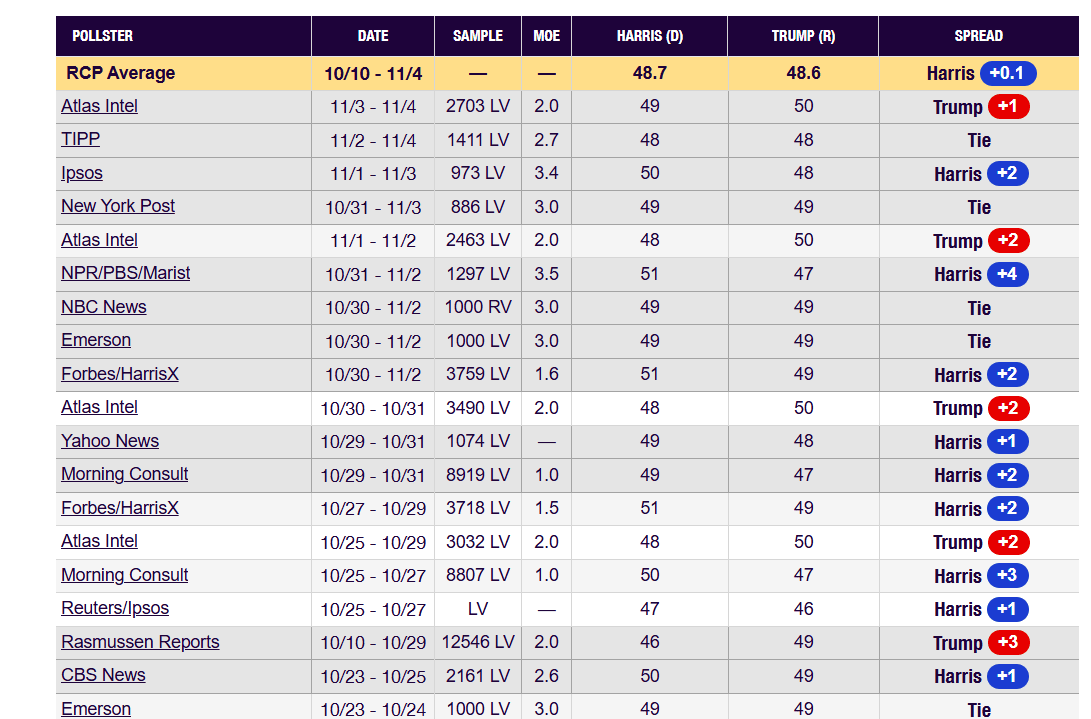Screen dimensions: 1091x719
Task: Open Morning Consult poll dated 10/25 - 10/27
Action: pyautogui.click(x=125, y=576)
